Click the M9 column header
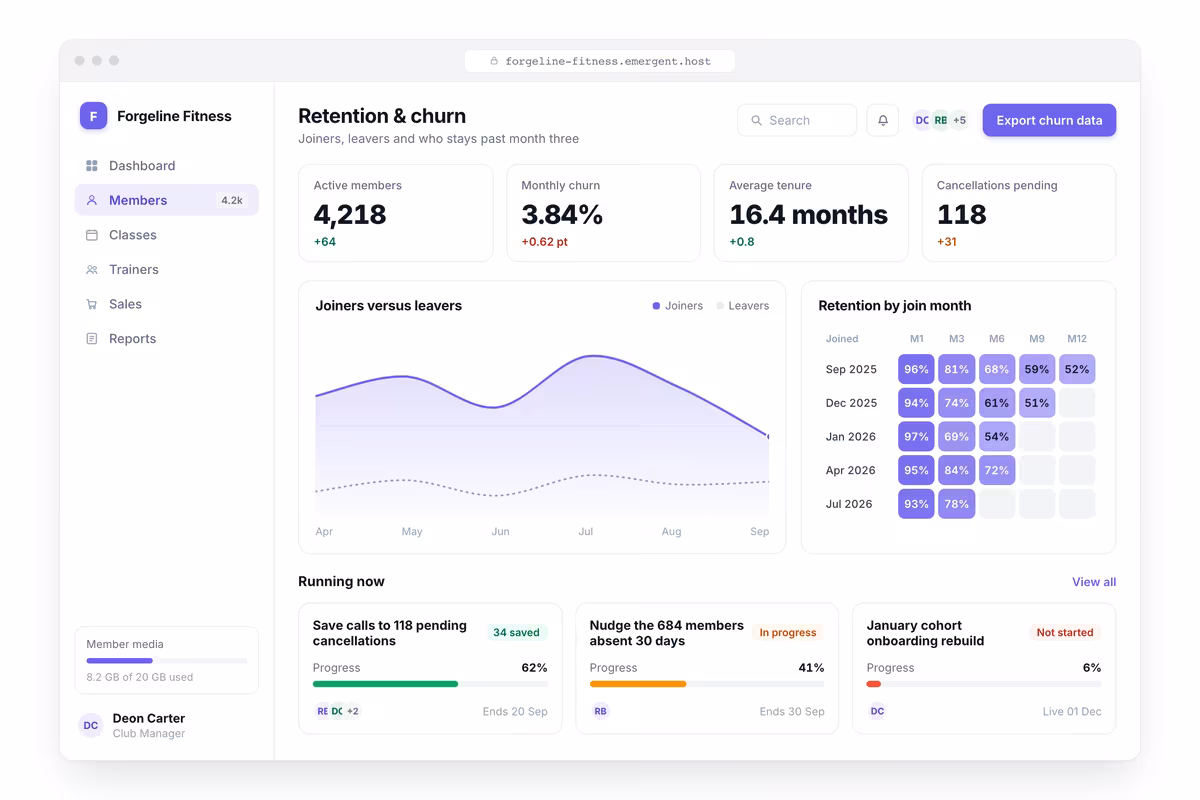Image resolution: width=1200 pixels, height=800 pixels. tap(1037, 339)
